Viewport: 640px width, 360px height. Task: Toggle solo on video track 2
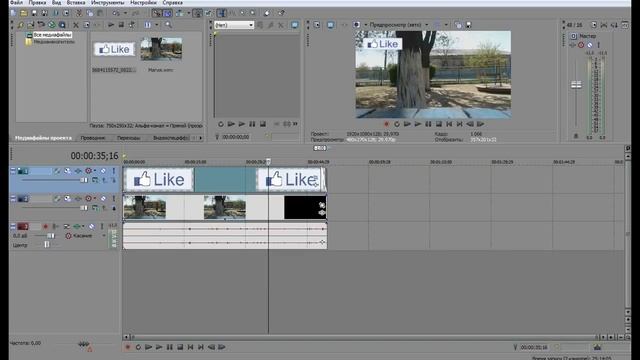pyautogui.click(x=113, y=198)
